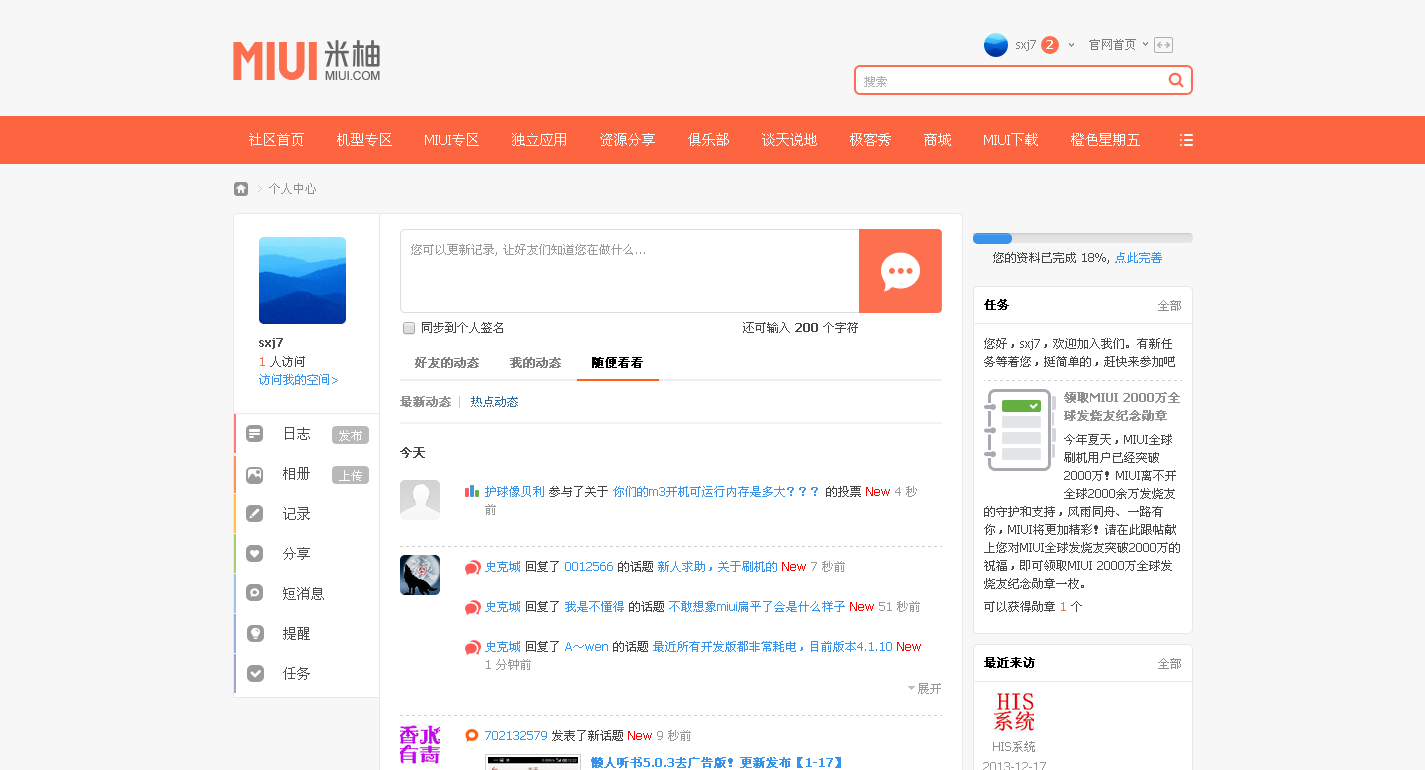Go to 独立应用 section
The height and width of the screenshot is (770, 1425).
coord(539,140)
